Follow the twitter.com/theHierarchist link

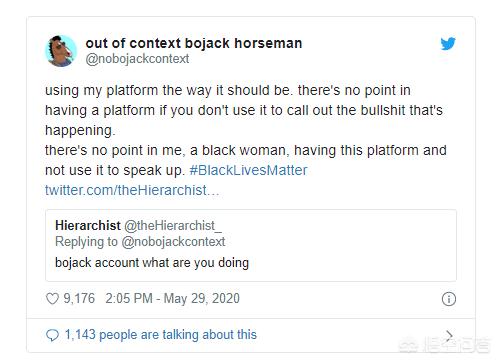point(132,190)
